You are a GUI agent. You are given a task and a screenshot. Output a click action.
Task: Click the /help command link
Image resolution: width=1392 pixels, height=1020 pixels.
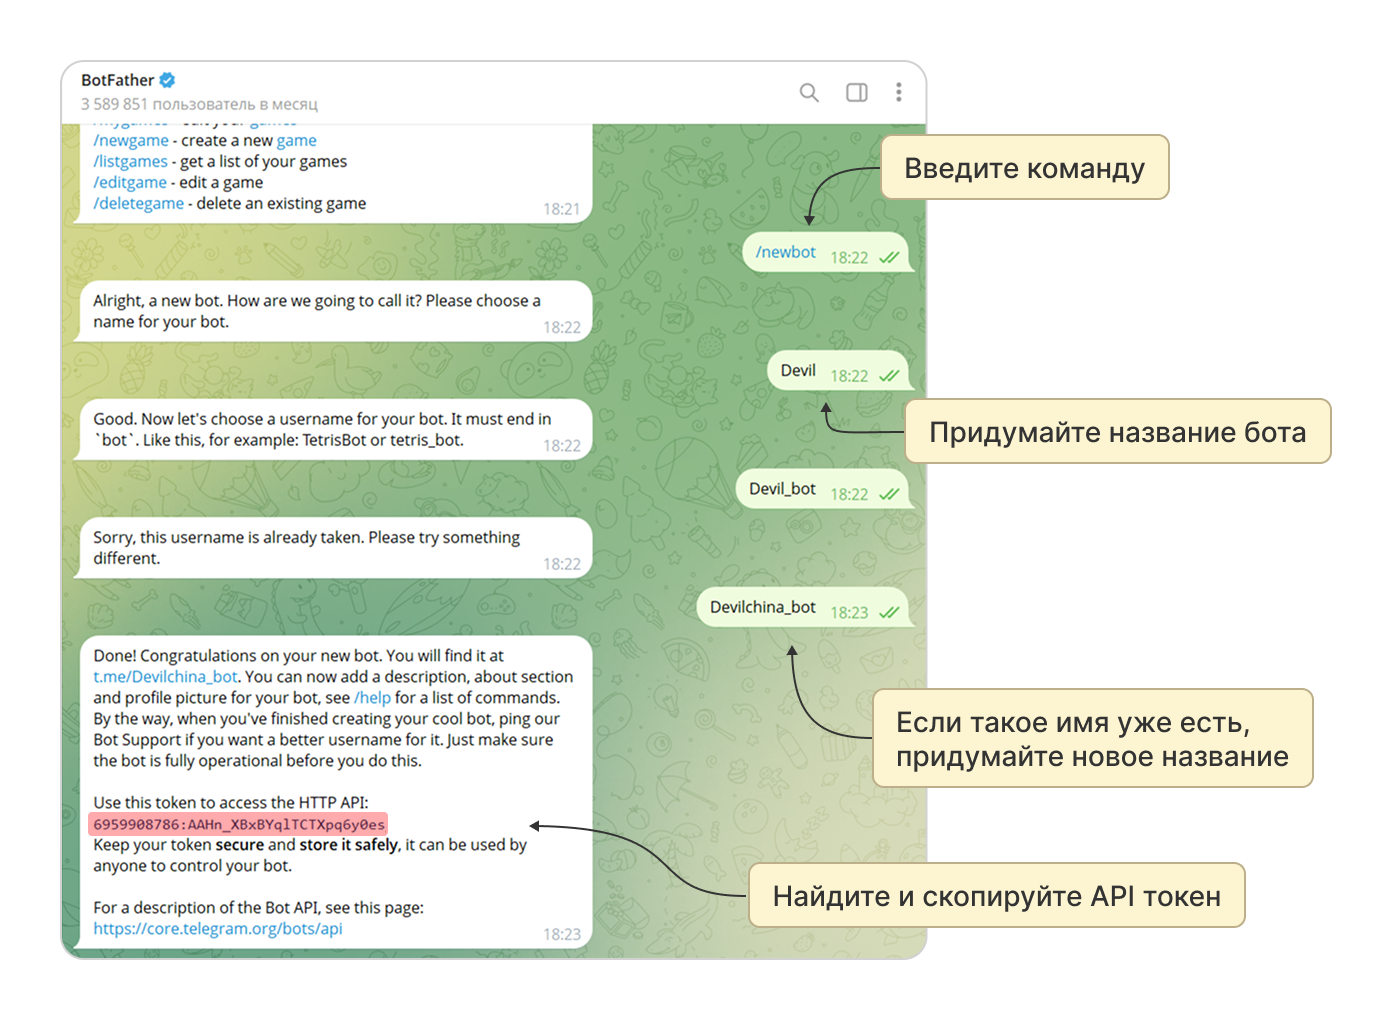pos(373,698)
